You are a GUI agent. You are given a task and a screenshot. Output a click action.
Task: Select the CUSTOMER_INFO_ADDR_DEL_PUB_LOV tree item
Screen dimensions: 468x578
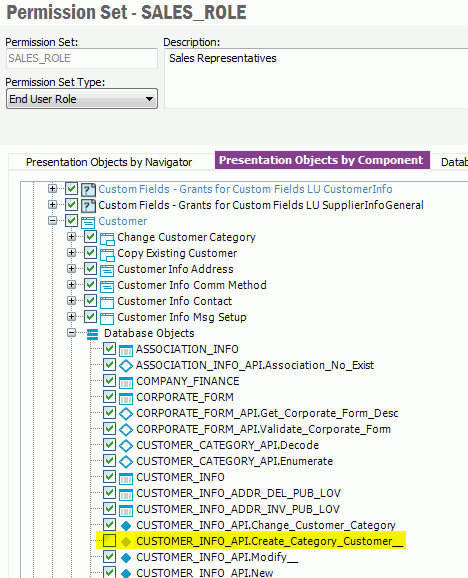point(238,493)
